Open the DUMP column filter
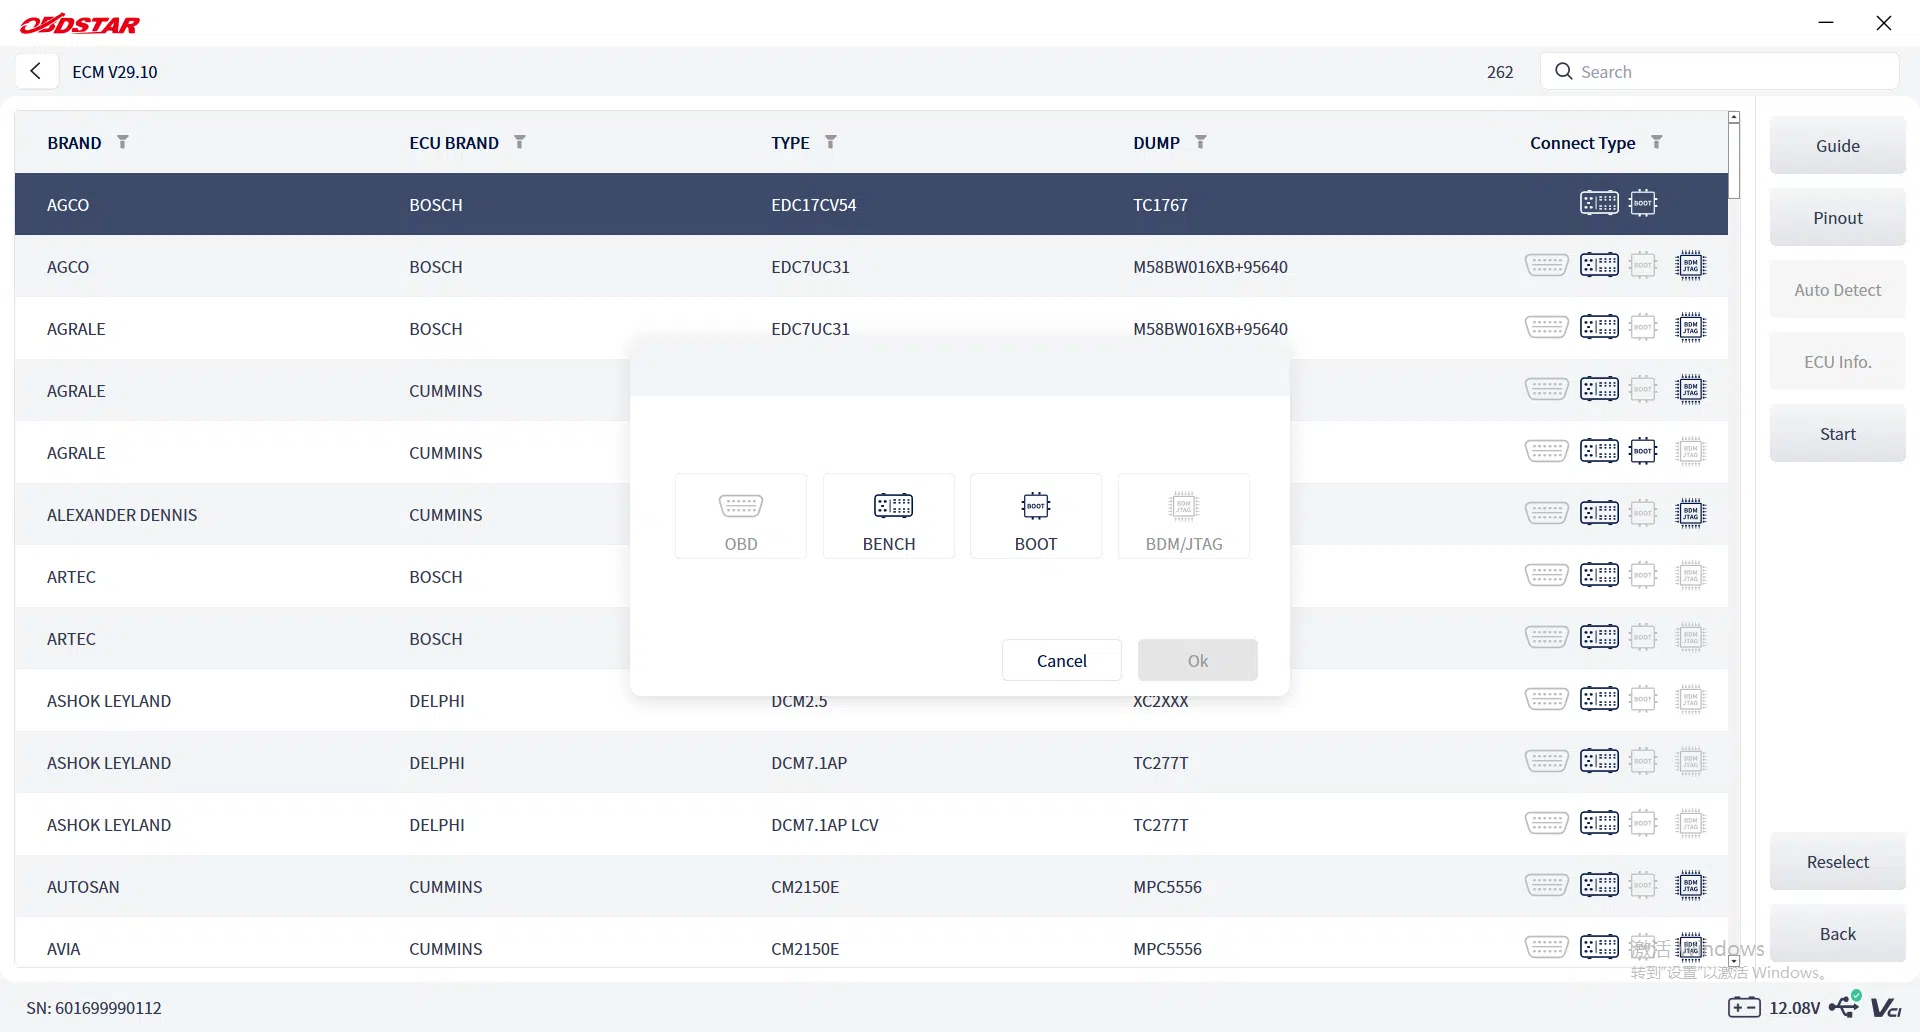1920x1032 pixels. click(x=1200, y=142)
